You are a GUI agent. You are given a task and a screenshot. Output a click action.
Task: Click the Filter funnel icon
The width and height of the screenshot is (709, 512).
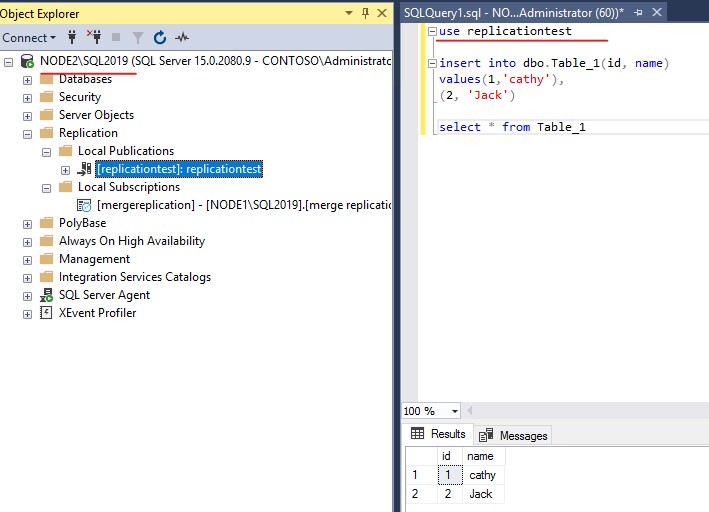[138, 38]
